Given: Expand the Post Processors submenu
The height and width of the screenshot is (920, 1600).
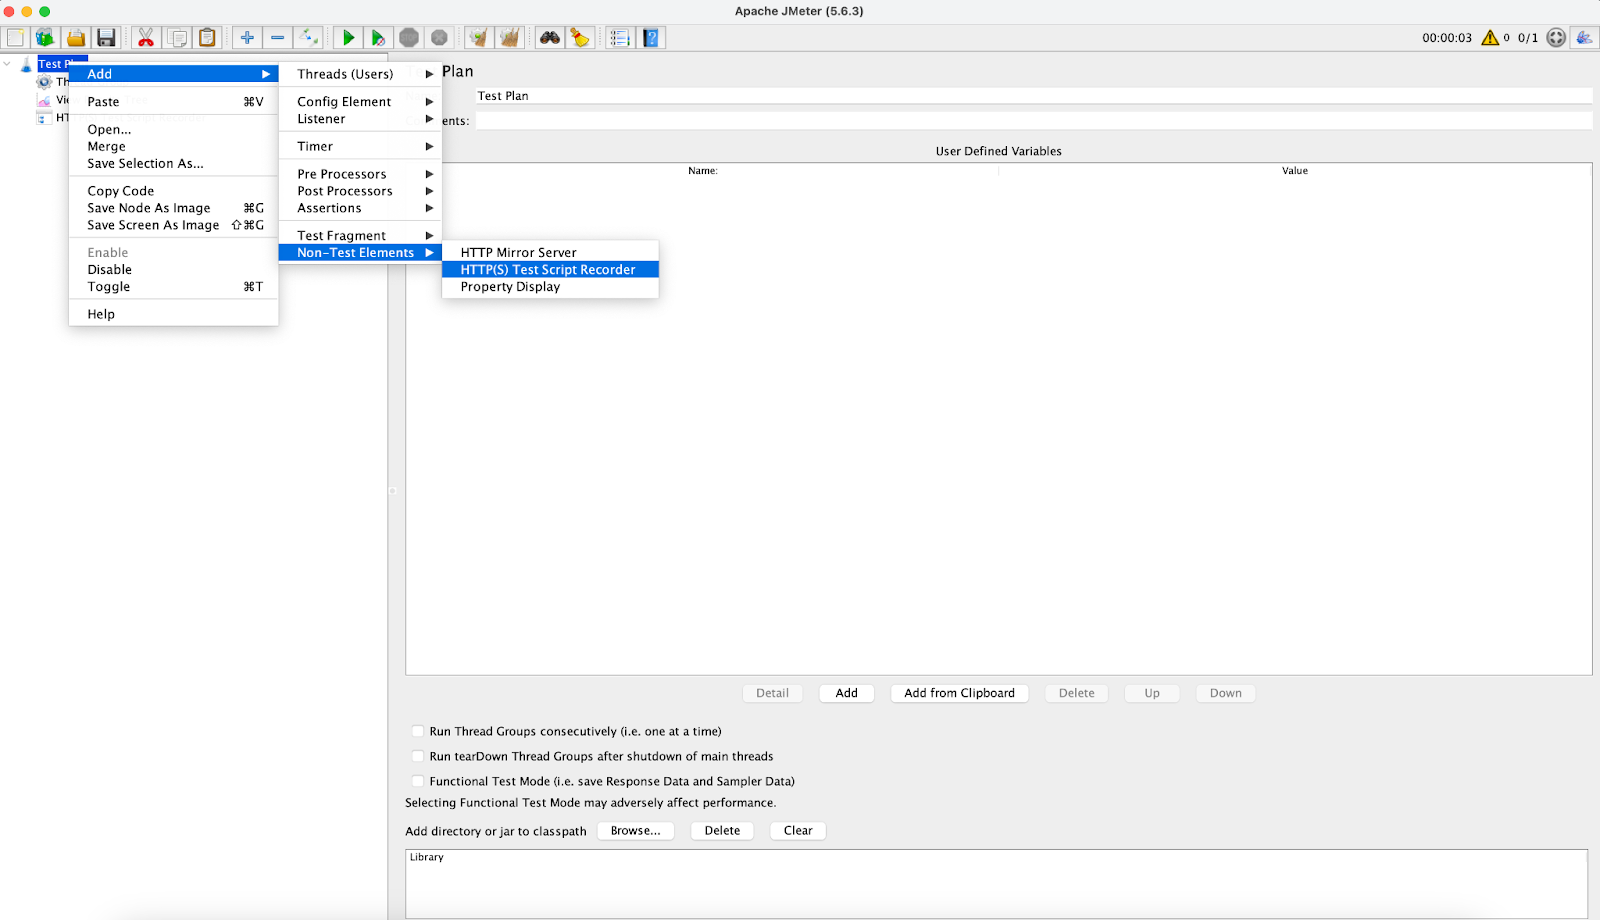Looking at the screenshot, I should point(360,191).
